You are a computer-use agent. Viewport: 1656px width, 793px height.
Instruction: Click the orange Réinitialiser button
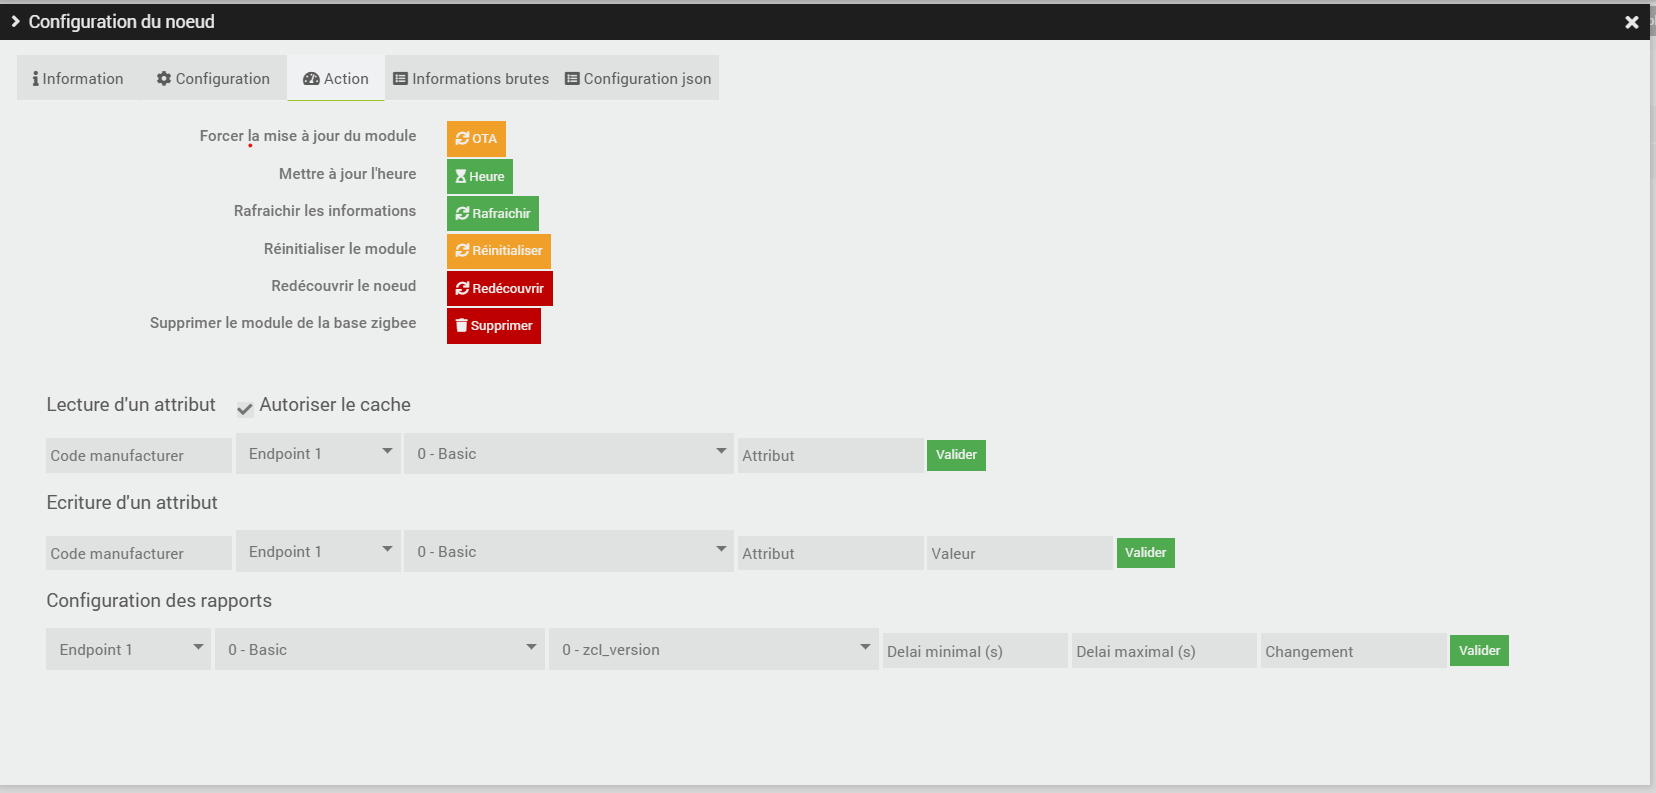pyautogui.click(x=499, y=251)
